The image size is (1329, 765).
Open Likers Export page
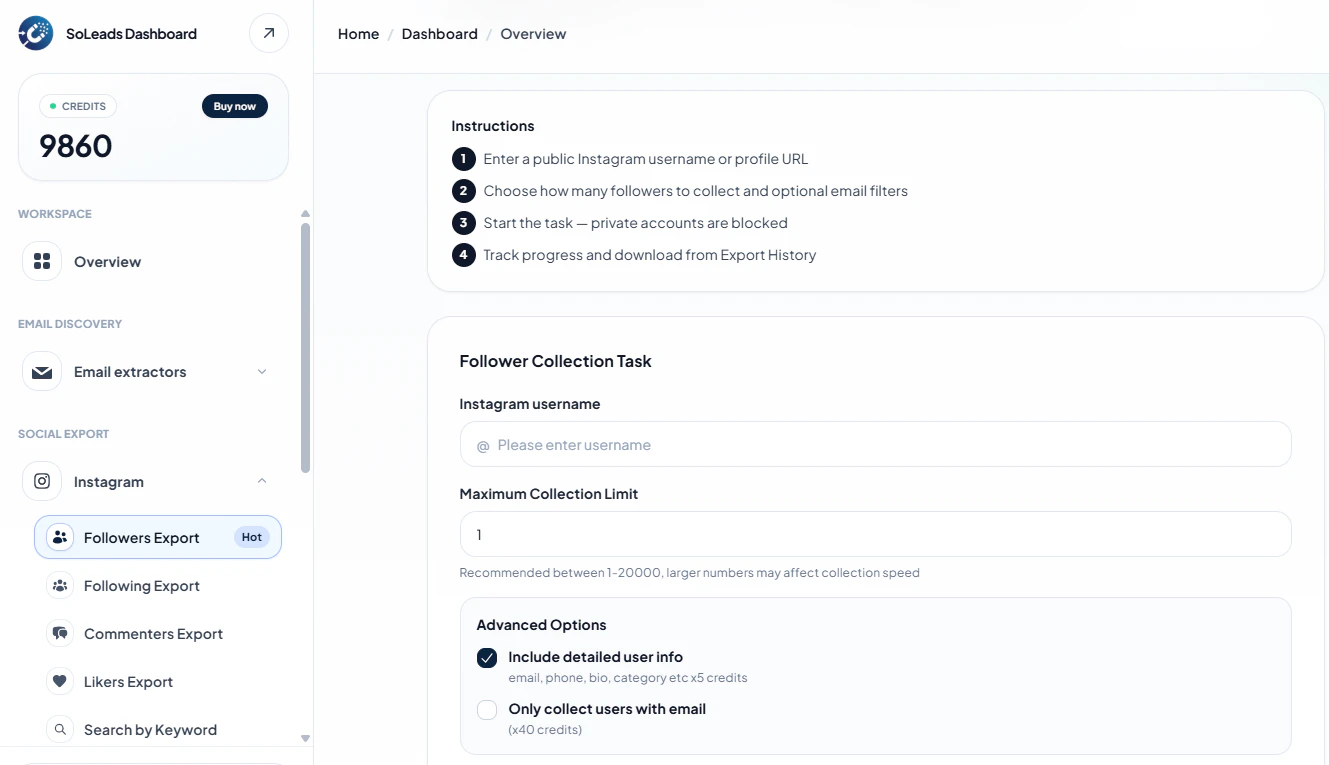158,681
